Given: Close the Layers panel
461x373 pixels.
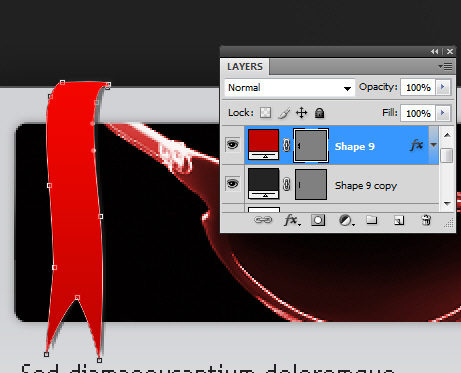Looking at the screenshot, I should 450,51.
